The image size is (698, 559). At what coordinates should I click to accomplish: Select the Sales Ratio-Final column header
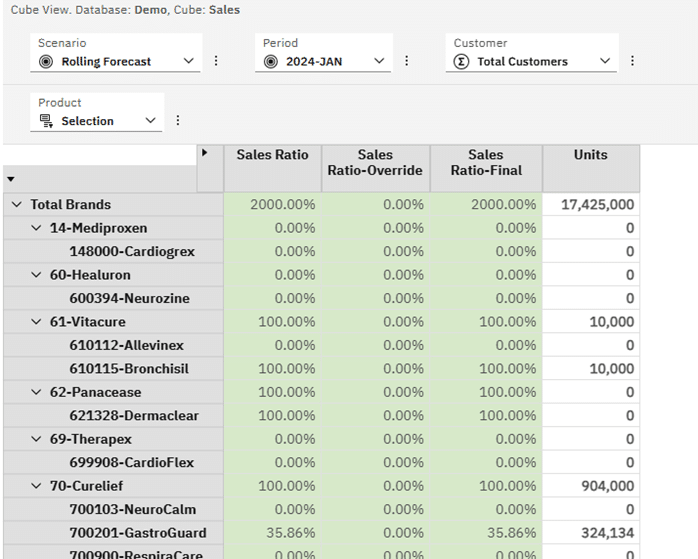click(x=486, y=168)
